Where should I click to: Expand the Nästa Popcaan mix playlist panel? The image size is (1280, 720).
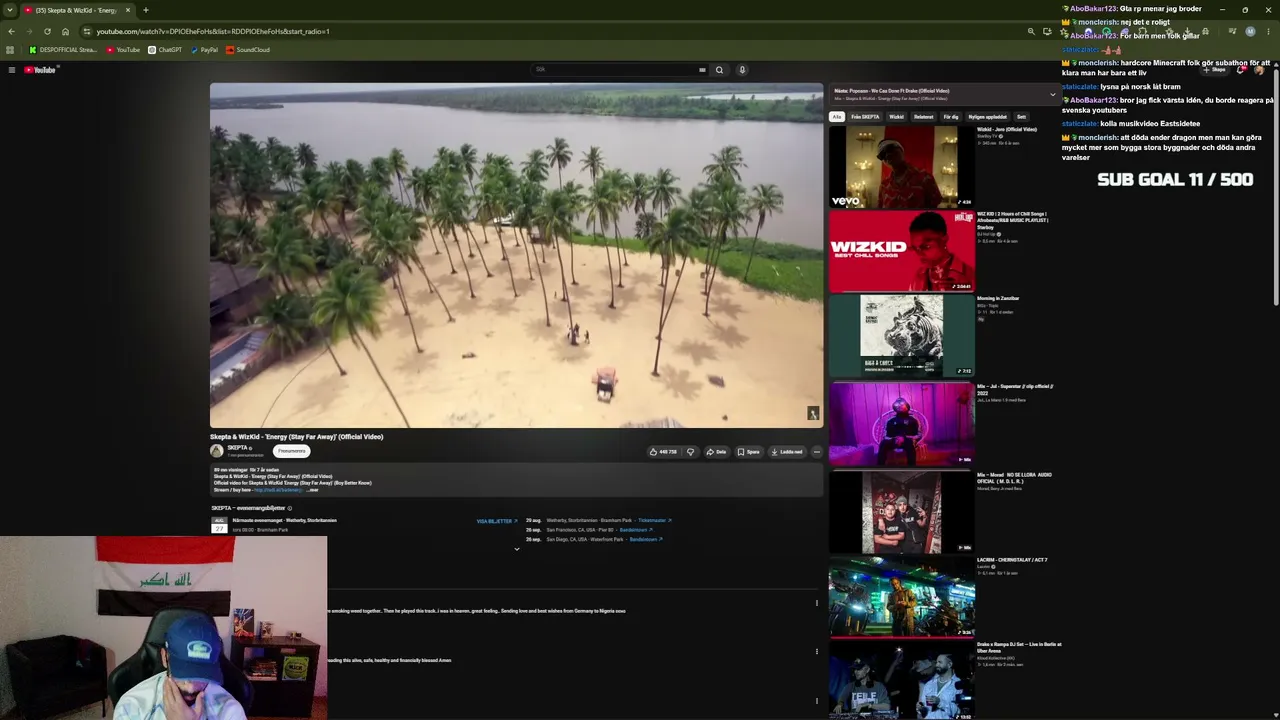point(1052,95)
